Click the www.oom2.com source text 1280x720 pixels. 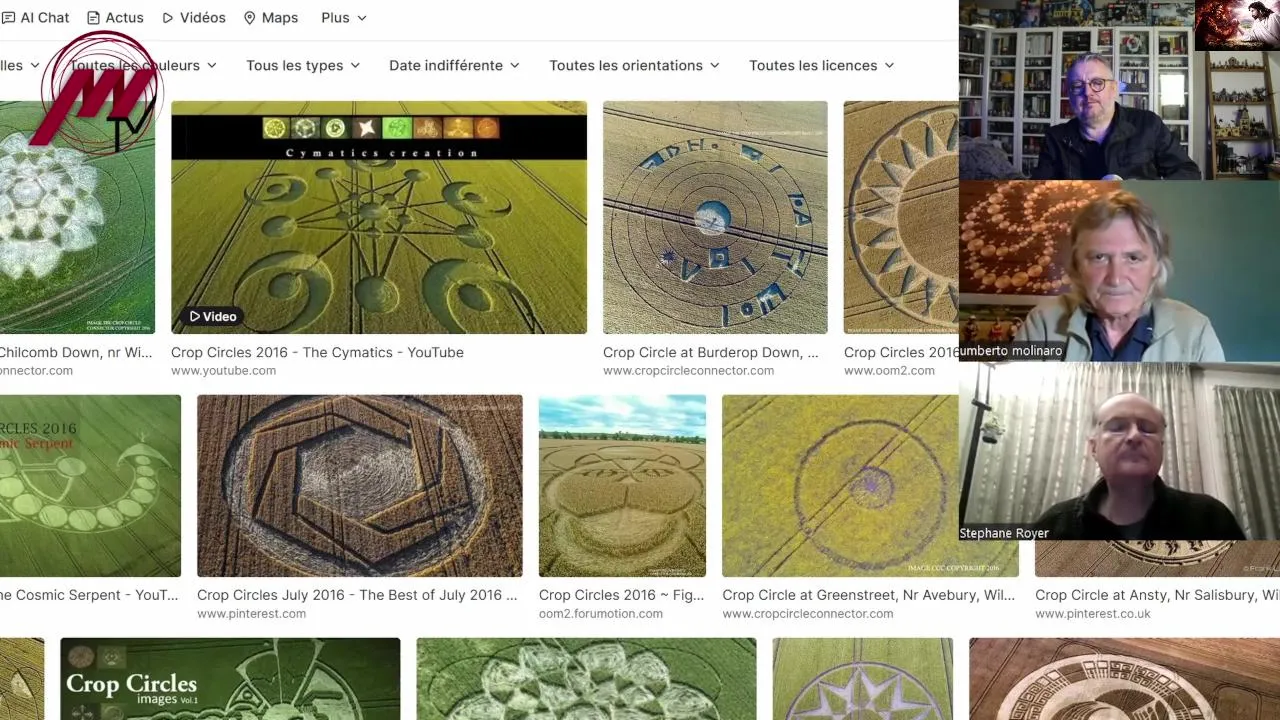point(889,370)
